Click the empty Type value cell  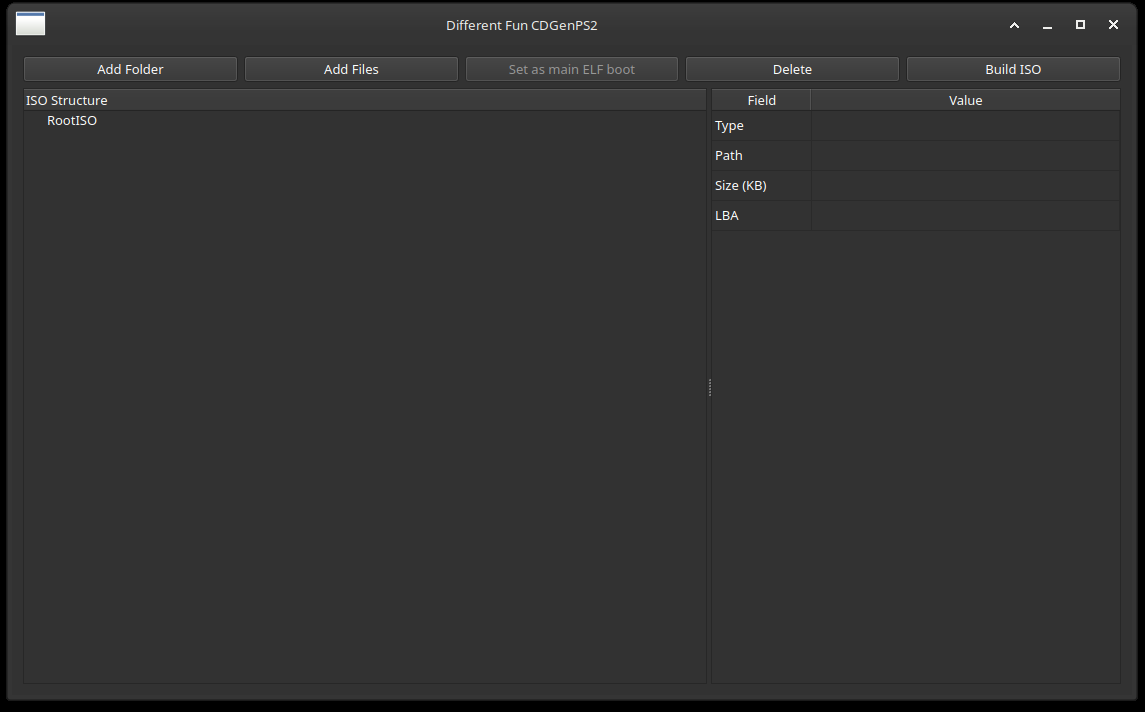[x=965, y=126]
